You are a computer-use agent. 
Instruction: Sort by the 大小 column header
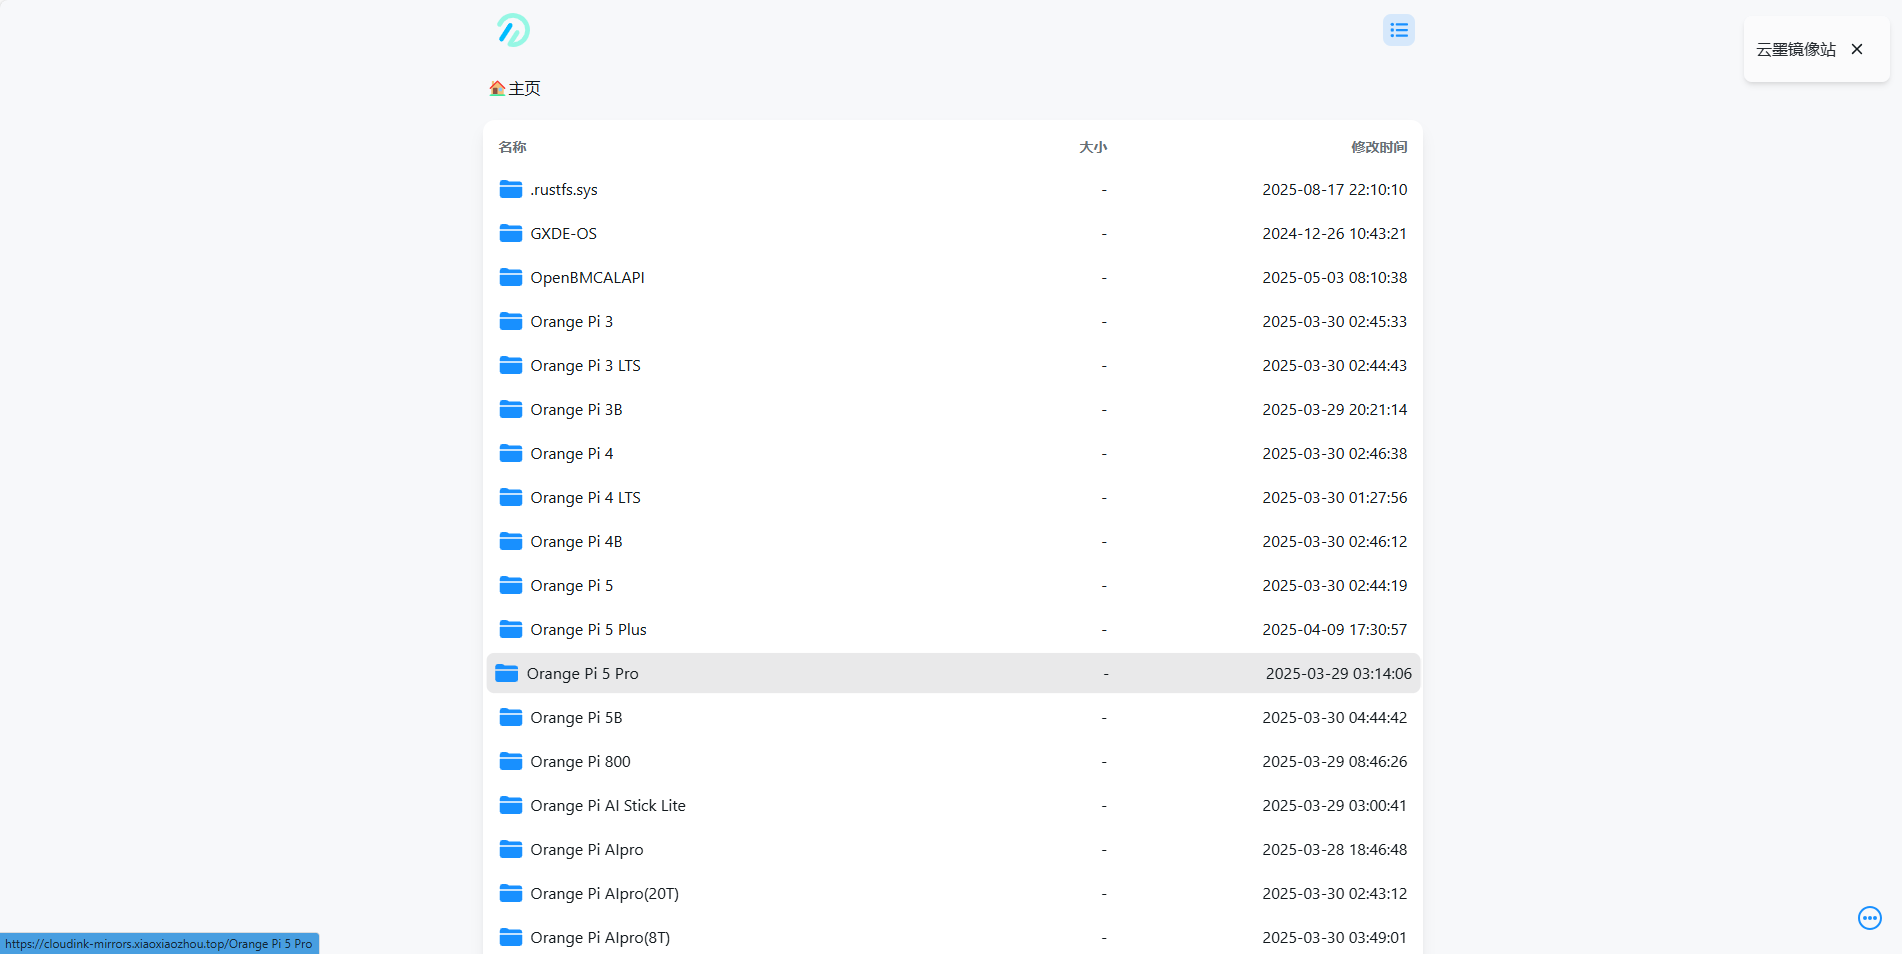tap(1093, 147)
